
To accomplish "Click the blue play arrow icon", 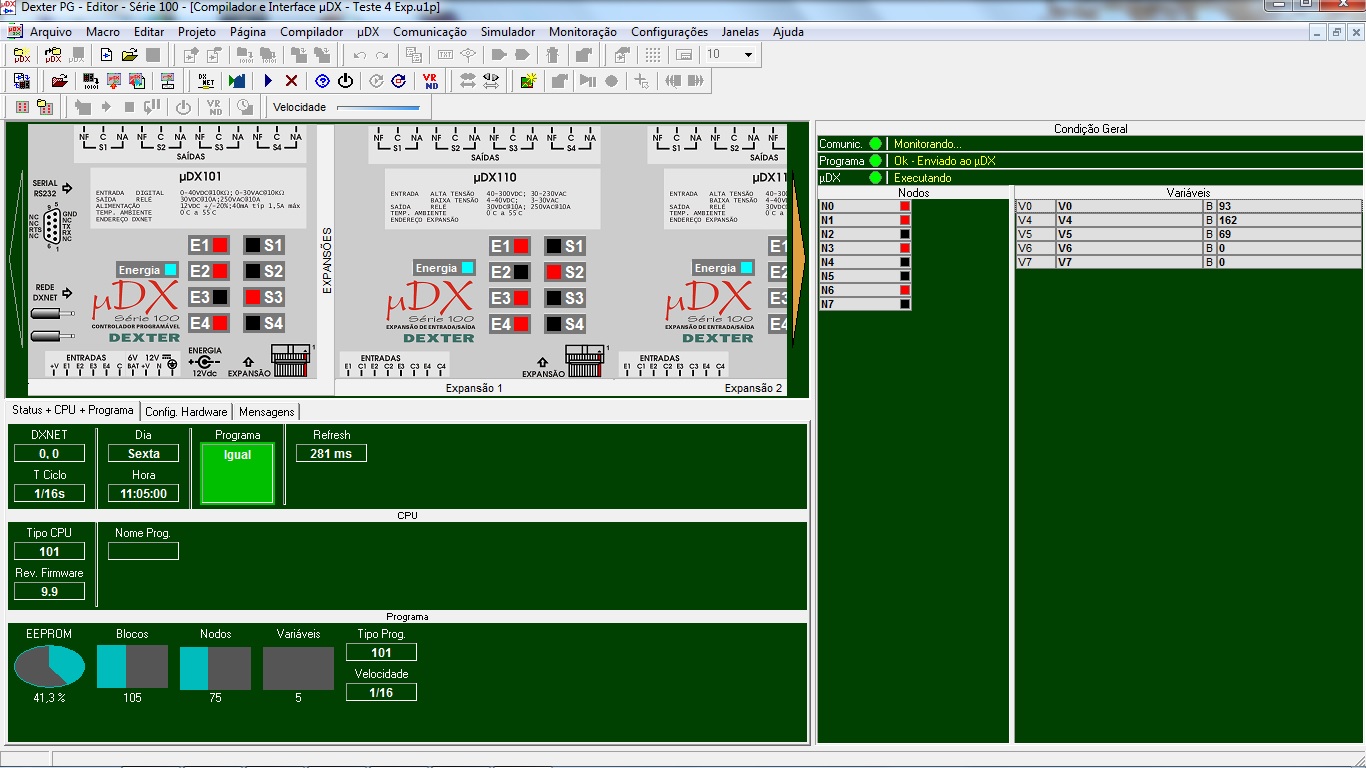I will (x=268, y=81).
